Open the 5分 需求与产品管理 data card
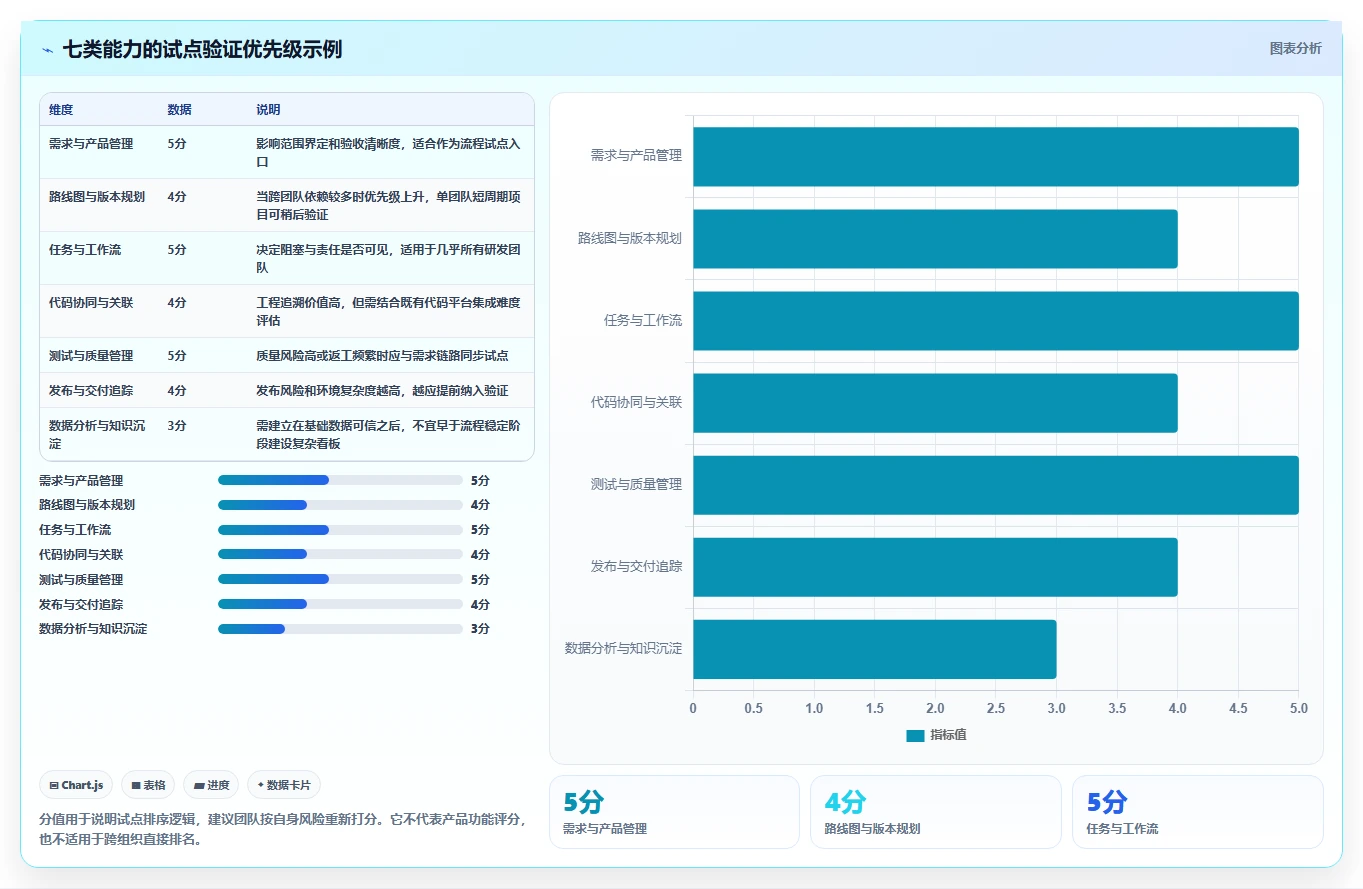1363x889 pixels. coord(674,812)
